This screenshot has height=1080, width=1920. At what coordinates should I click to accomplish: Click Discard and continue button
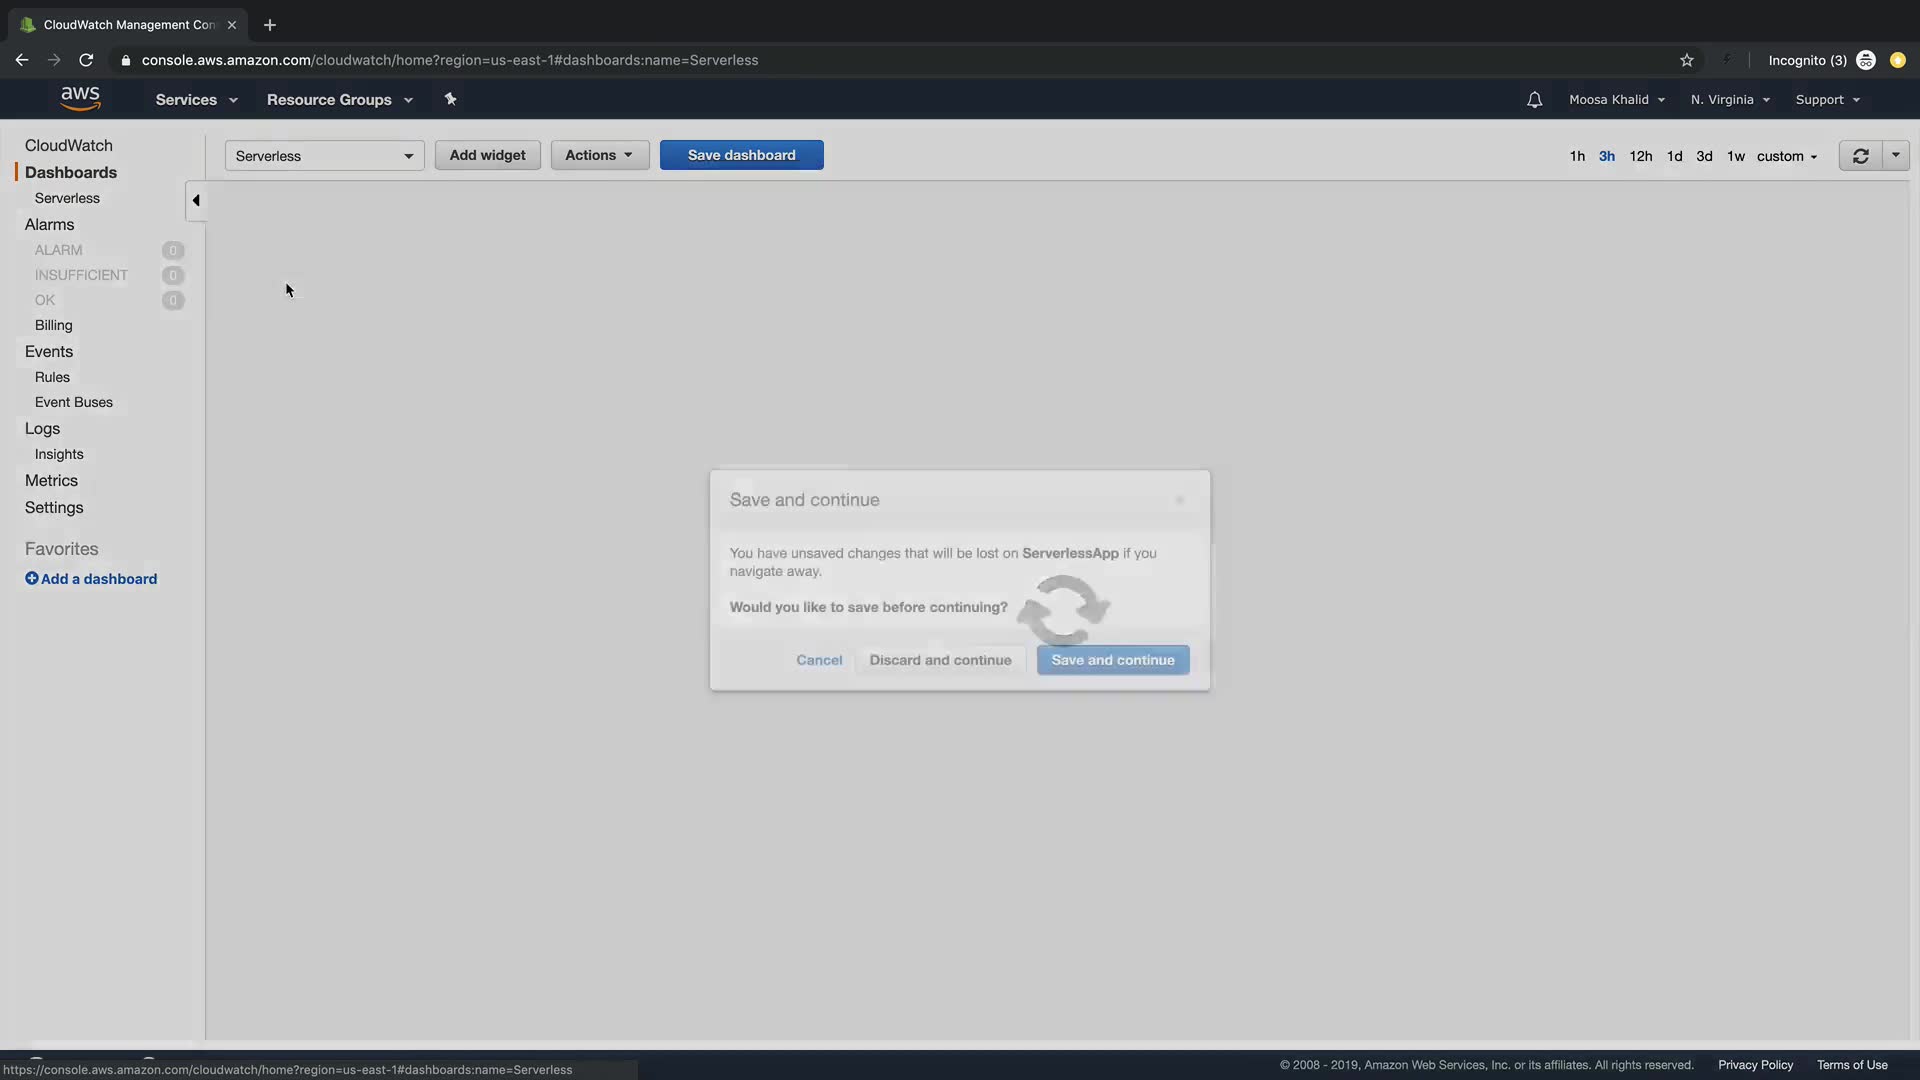(x=940, y=660)
